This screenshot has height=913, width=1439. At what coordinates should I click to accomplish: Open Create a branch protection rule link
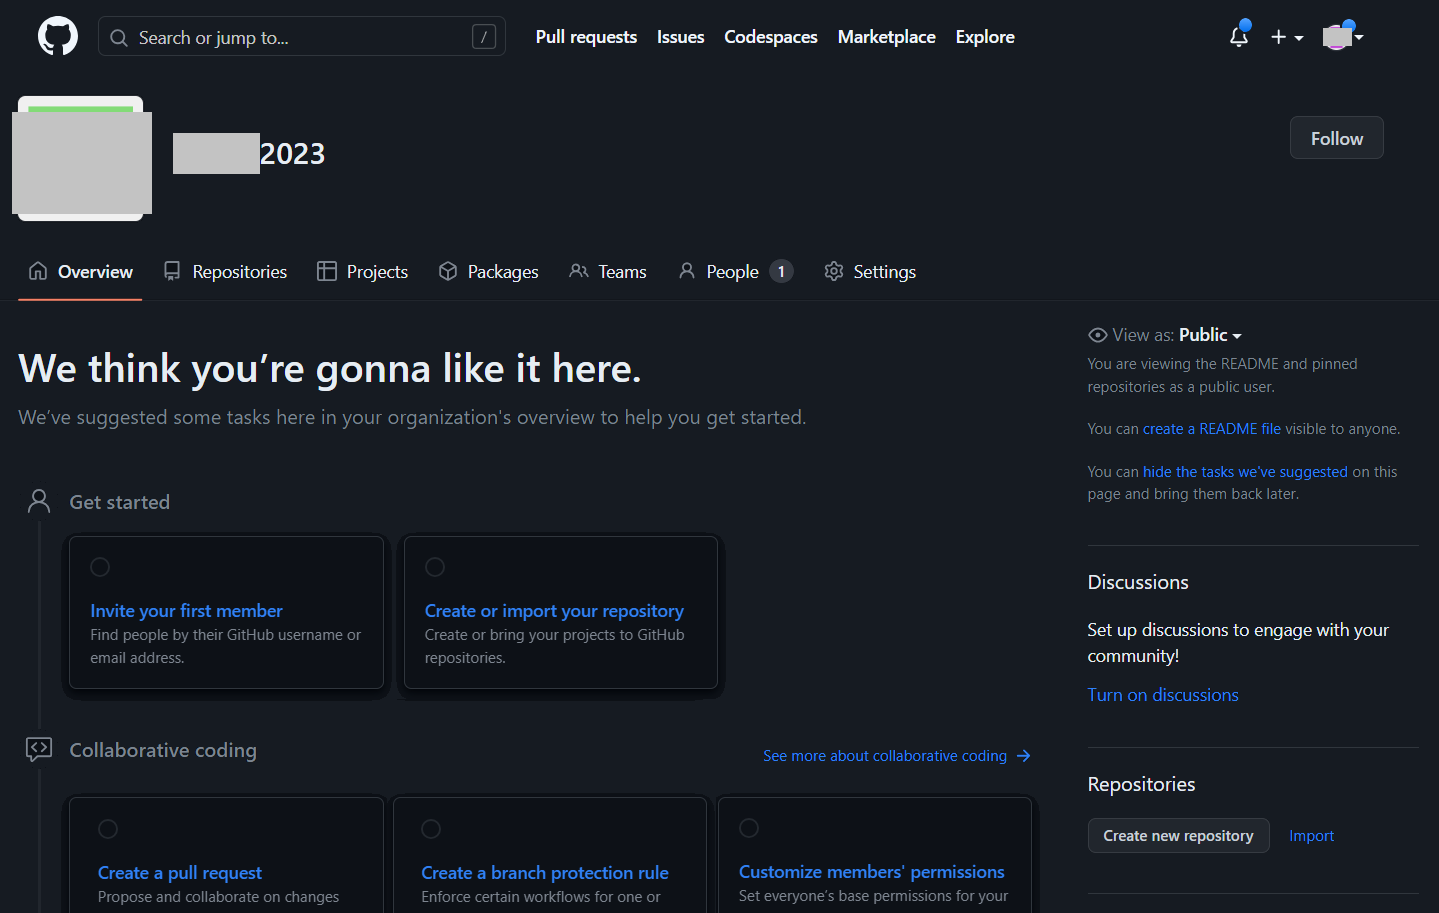click(x=545, y=873)
